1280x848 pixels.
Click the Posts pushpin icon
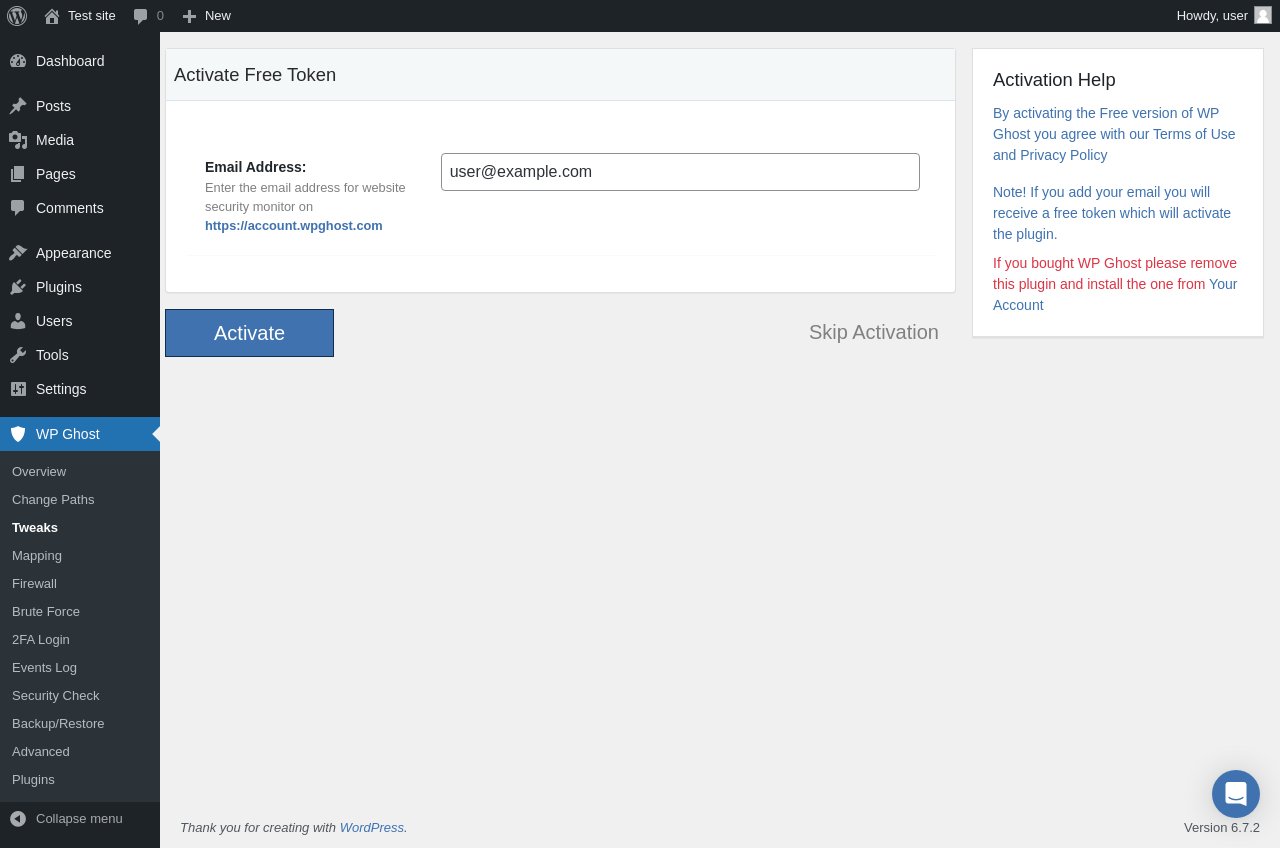coord(18,106)
